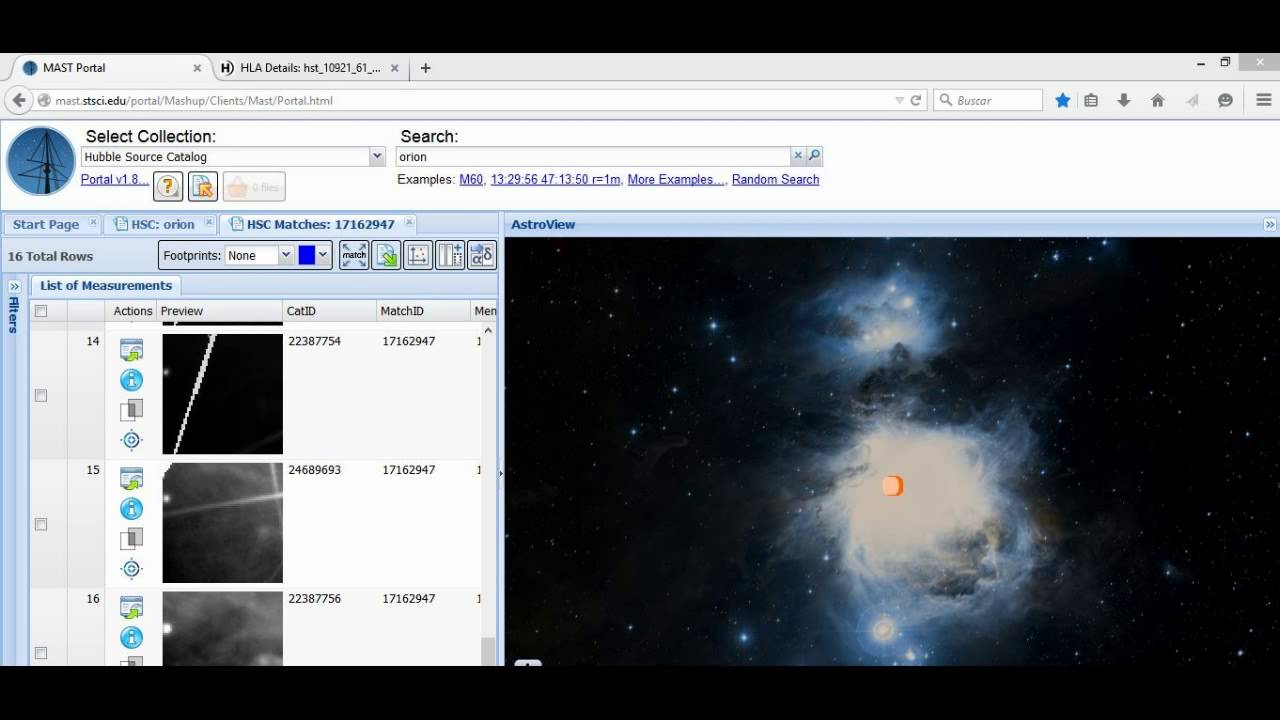Viewport: 1280px width, 720px height.
Task: Click the orion search input field
Action: tap(593, 156)
